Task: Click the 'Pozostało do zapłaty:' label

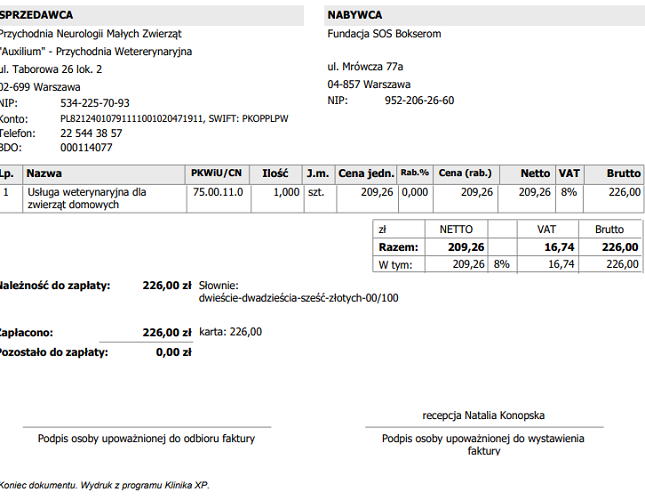Action: (53, 352)
